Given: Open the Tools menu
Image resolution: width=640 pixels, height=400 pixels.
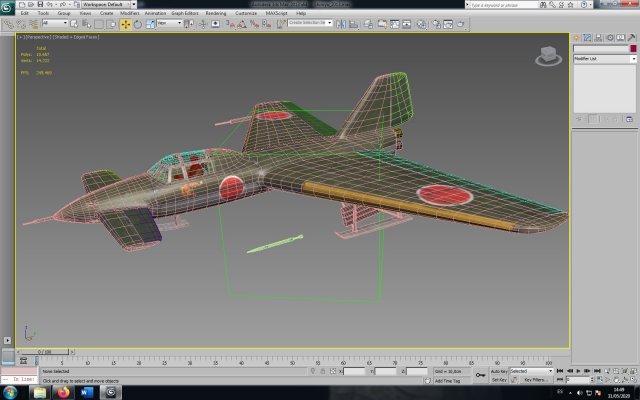Looking at the screenshot, I should pyautogui.click(x=43, y=13).
